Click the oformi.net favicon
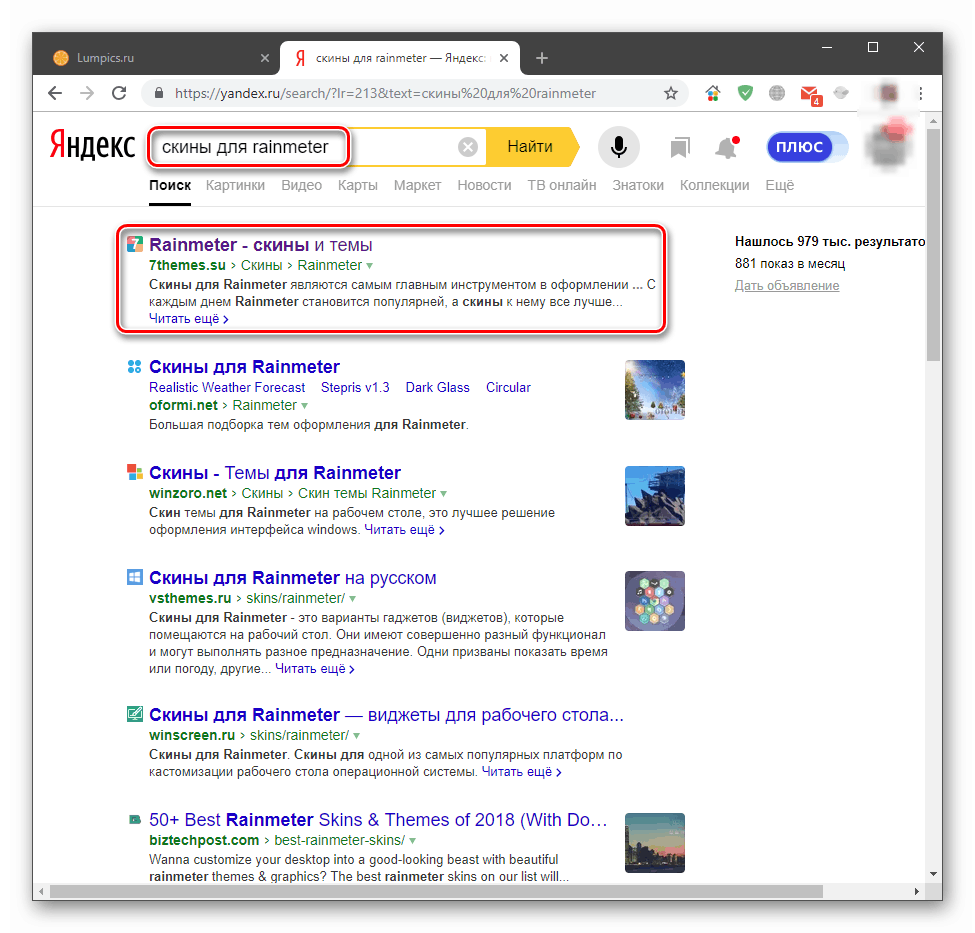Screen dimensions: 975x933 tap(134, 366)
